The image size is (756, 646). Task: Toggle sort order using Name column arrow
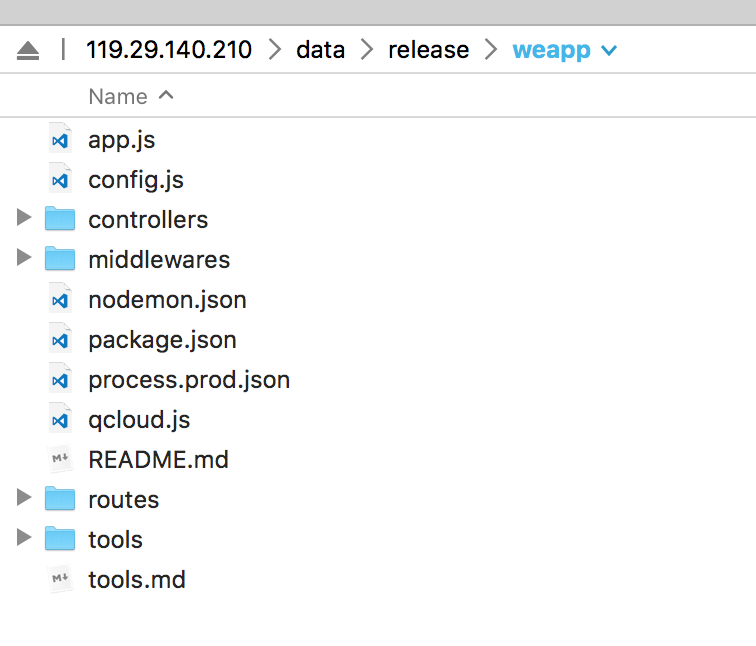click(166, 95)
